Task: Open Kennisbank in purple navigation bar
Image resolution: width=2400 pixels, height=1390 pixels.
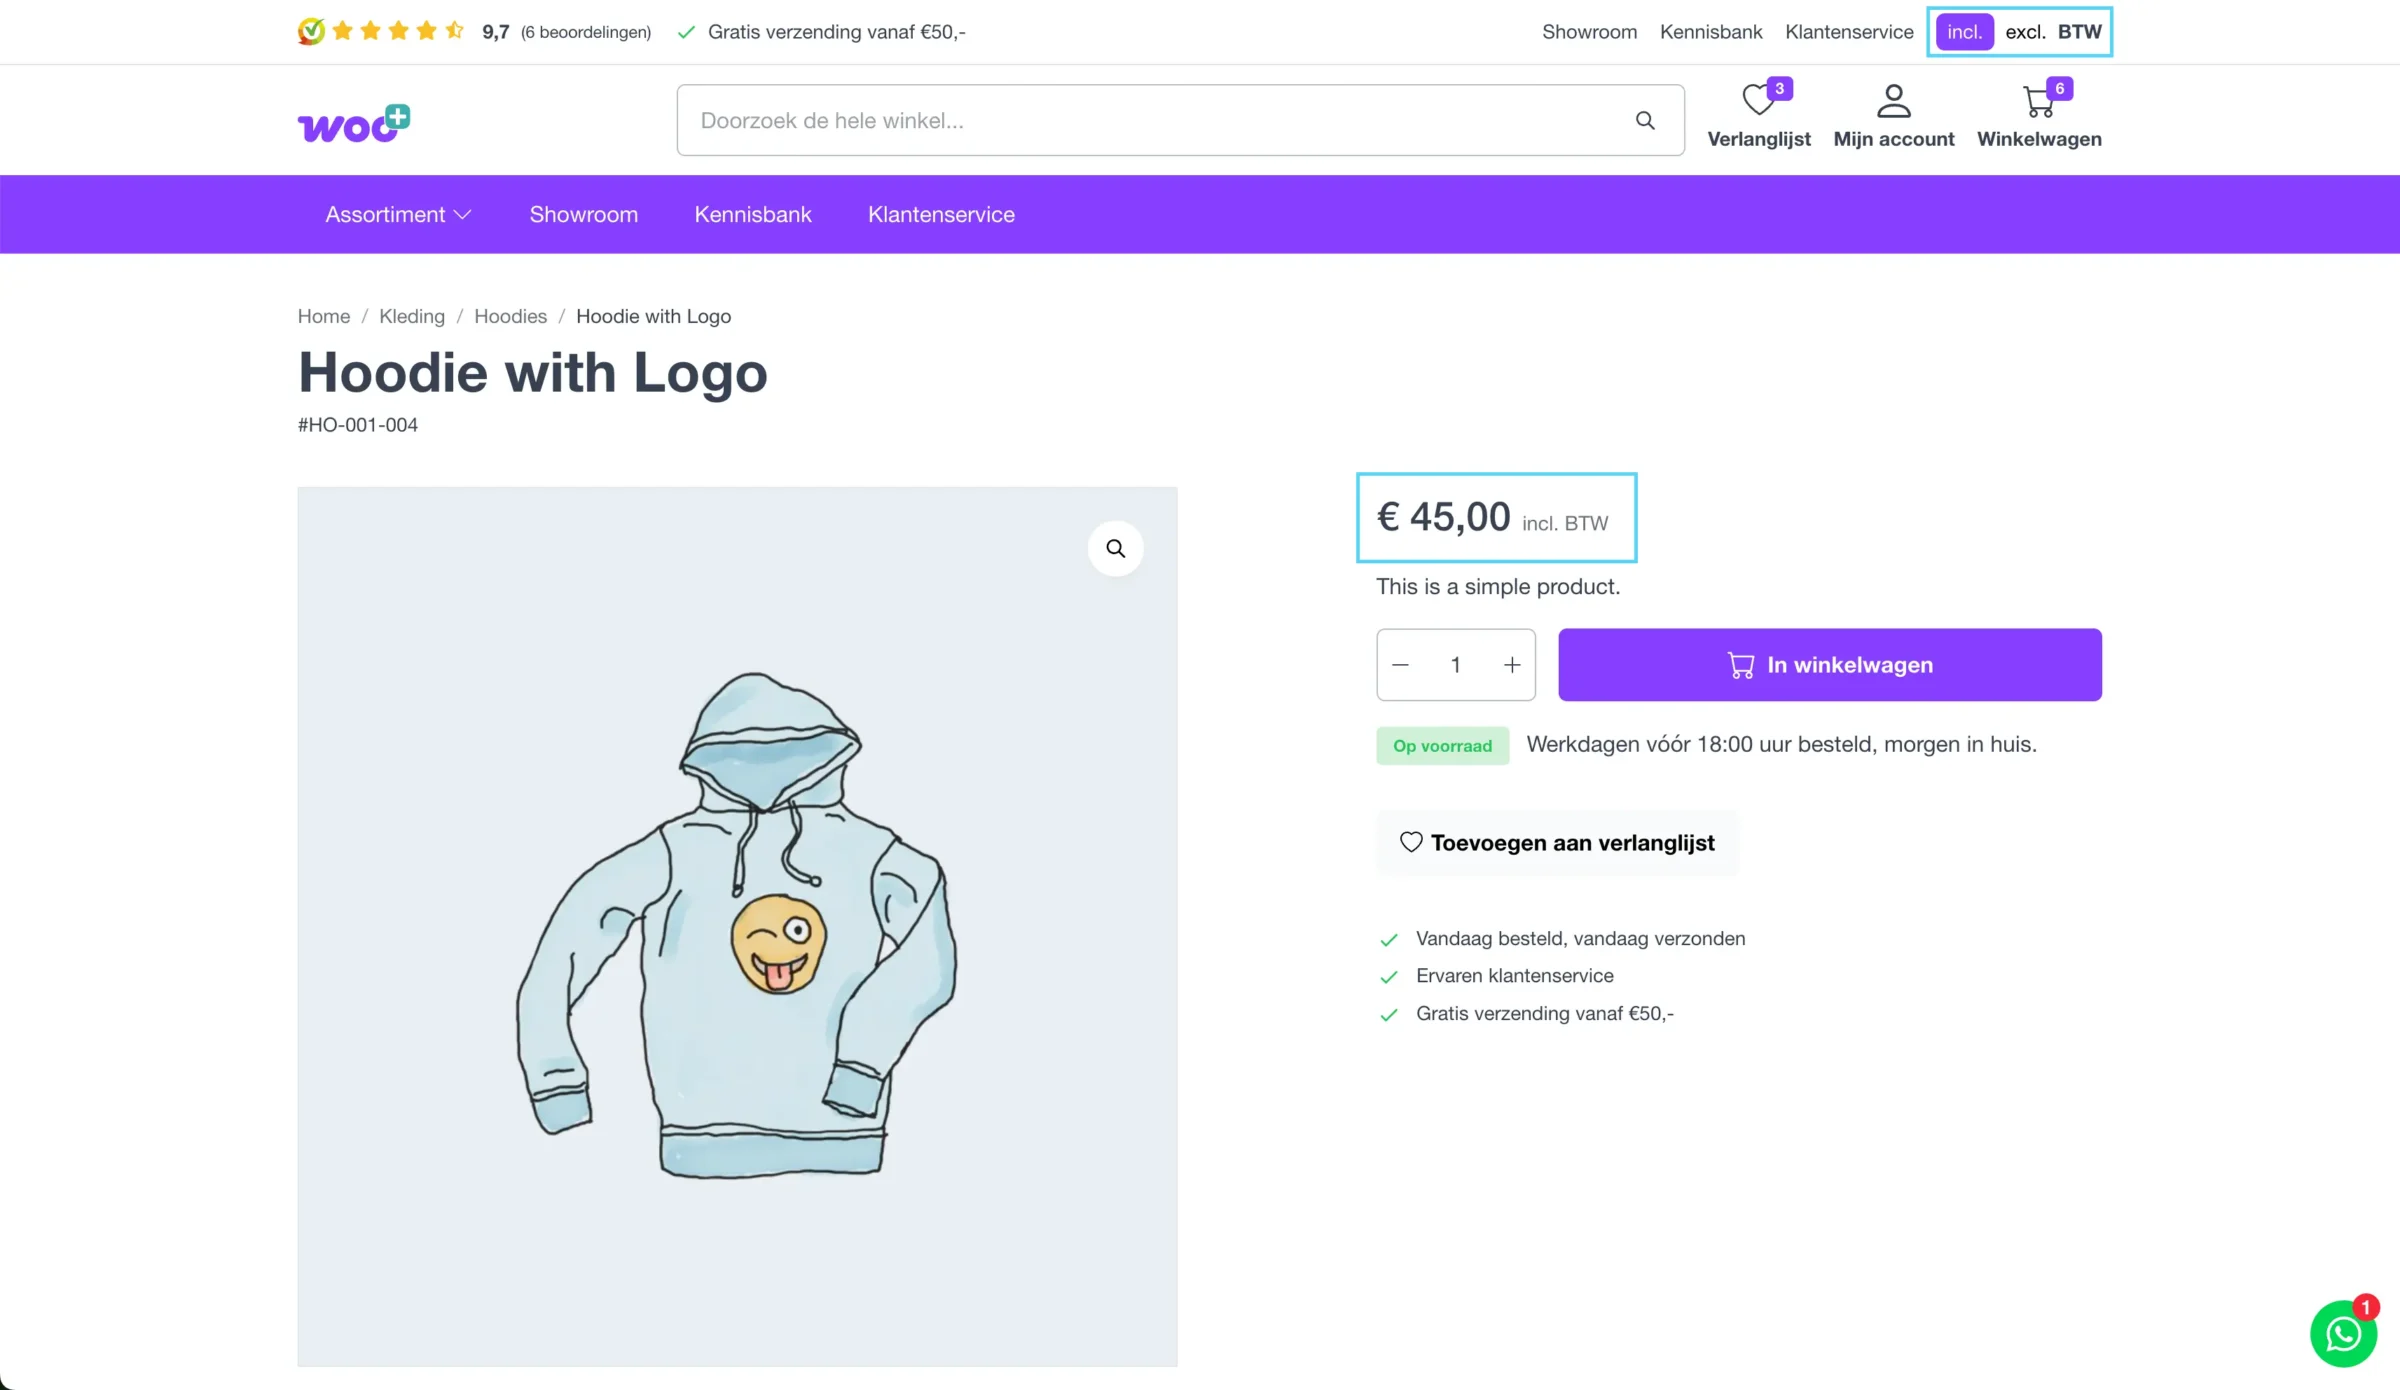Action: coord(753,215)
